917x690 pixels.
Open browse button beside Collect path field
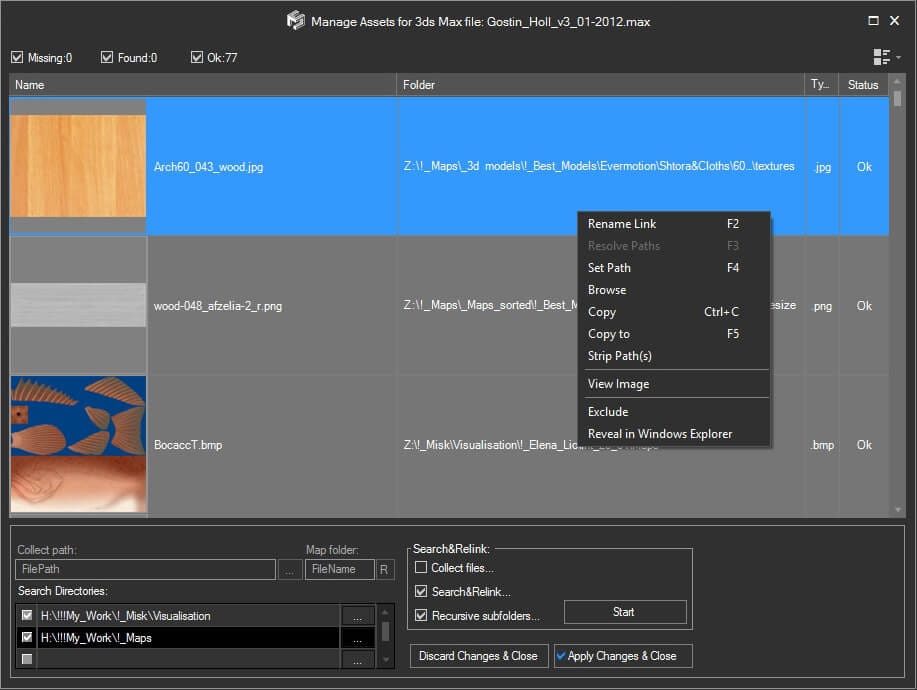tap(289, 570)
